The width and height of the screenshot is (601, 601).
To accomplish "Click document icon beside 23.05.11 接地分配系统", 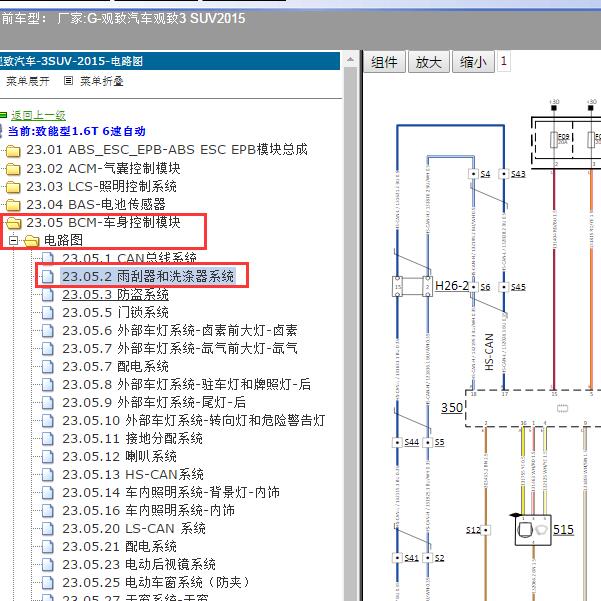I will point(48,438).
